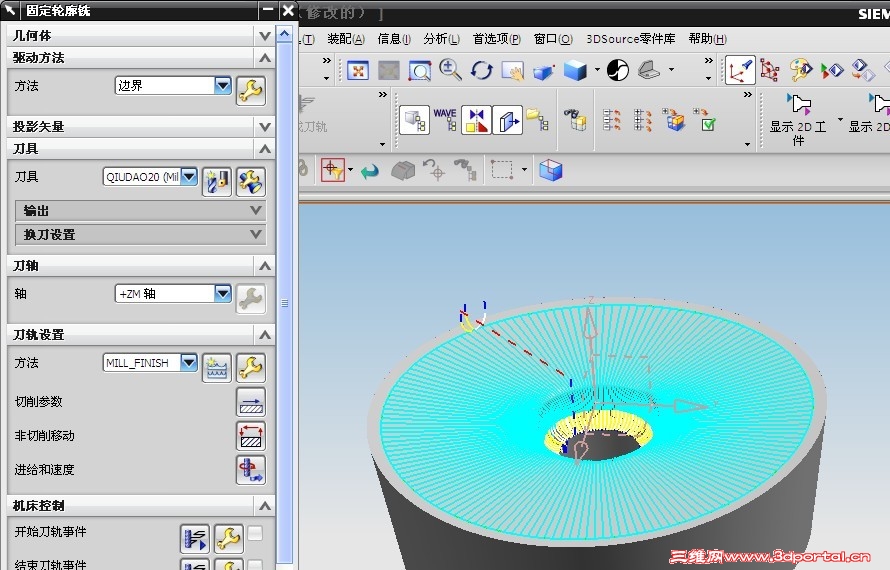Create new machining method icon
This screenshot has width=890, height=570.
click(217, 368)
